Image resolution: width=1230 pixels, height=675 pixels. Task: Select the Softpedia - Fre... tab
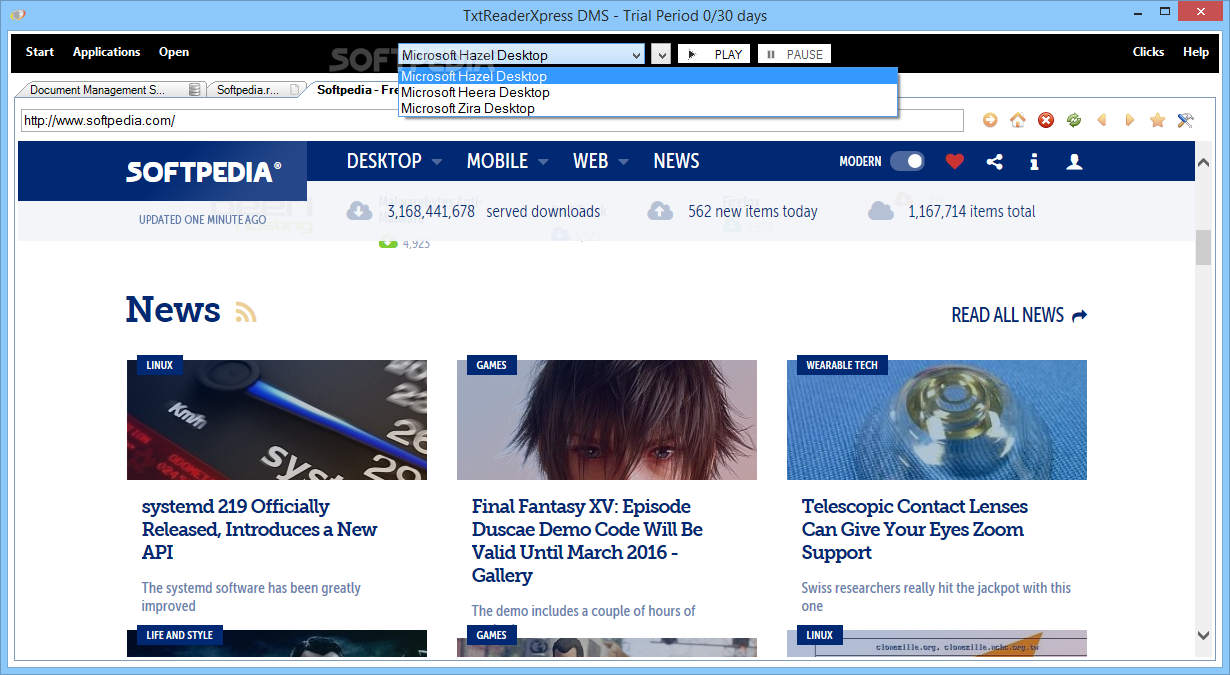[x=357, y=90]
